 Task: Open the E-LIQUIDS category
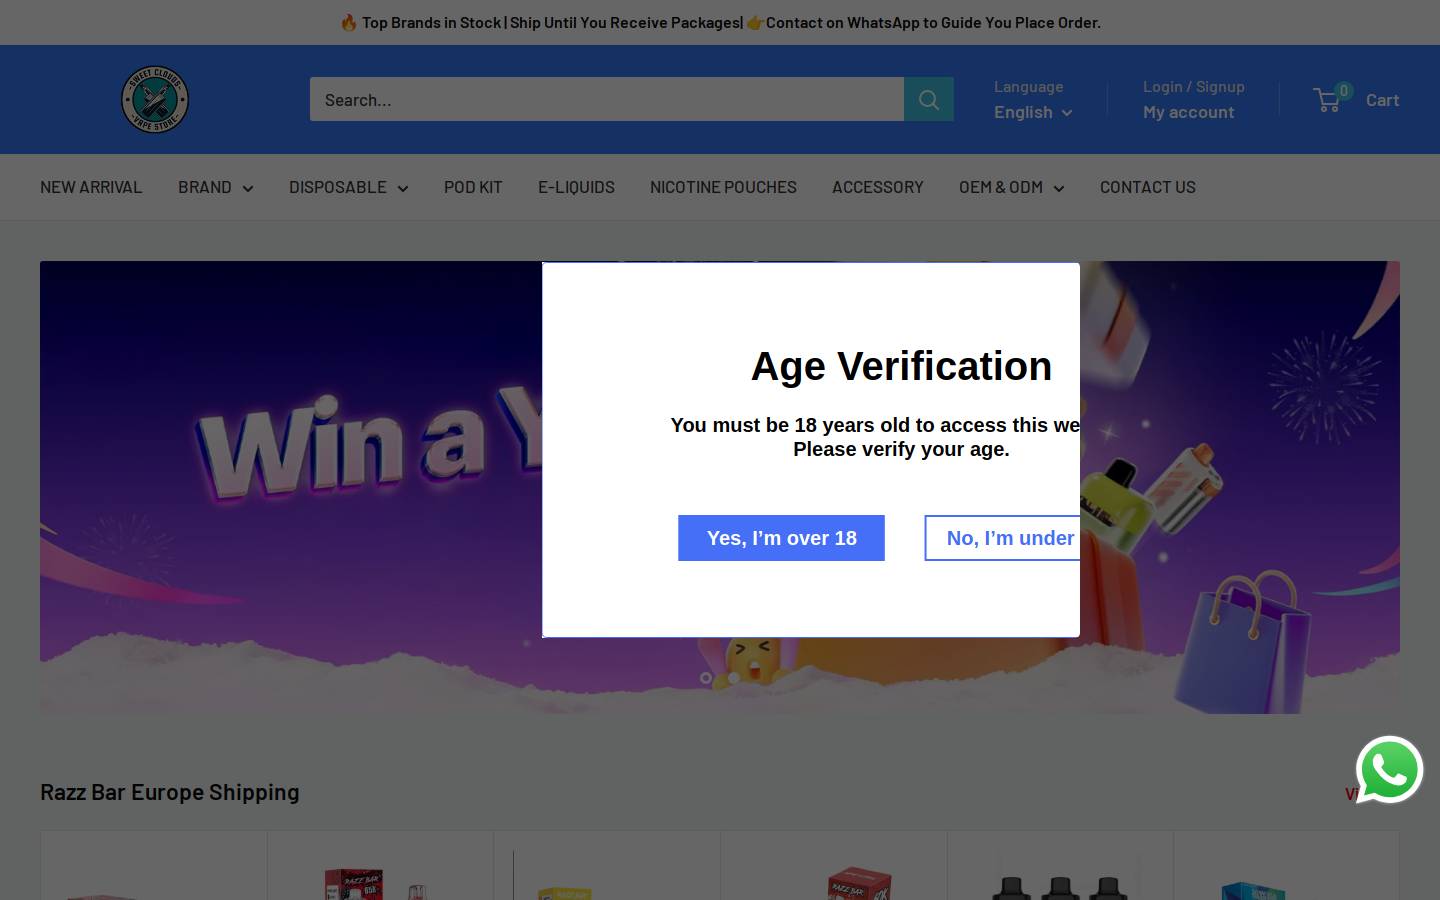pyautogui.click(x=576, y=187)
